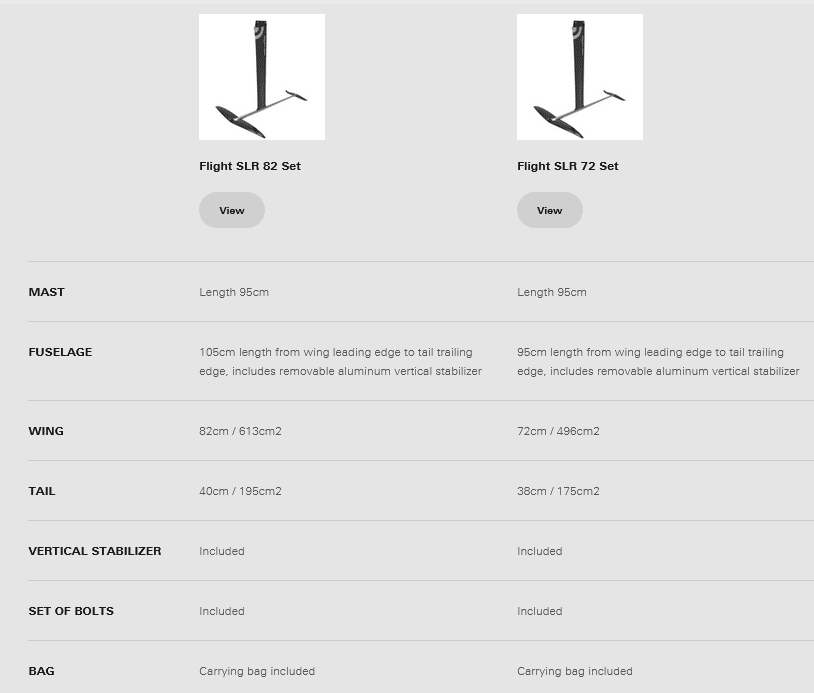
Task: Click the SET OF BOLTS row label
Action: 71,611
